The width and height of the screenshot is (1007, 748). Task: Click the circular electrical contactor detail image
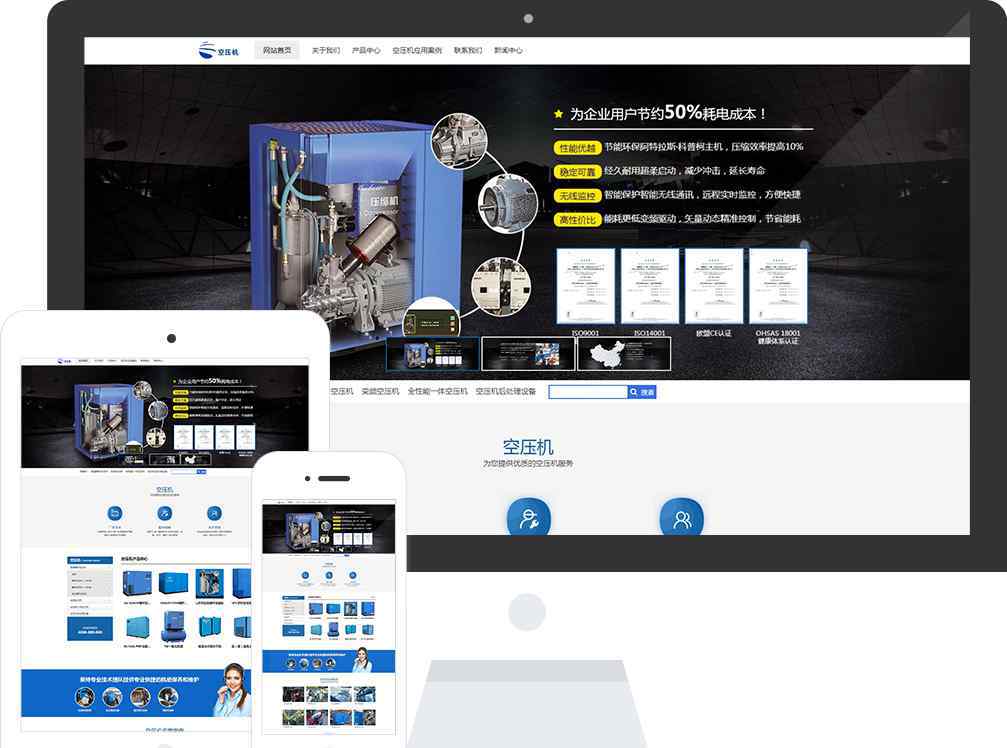pos(502,285)
